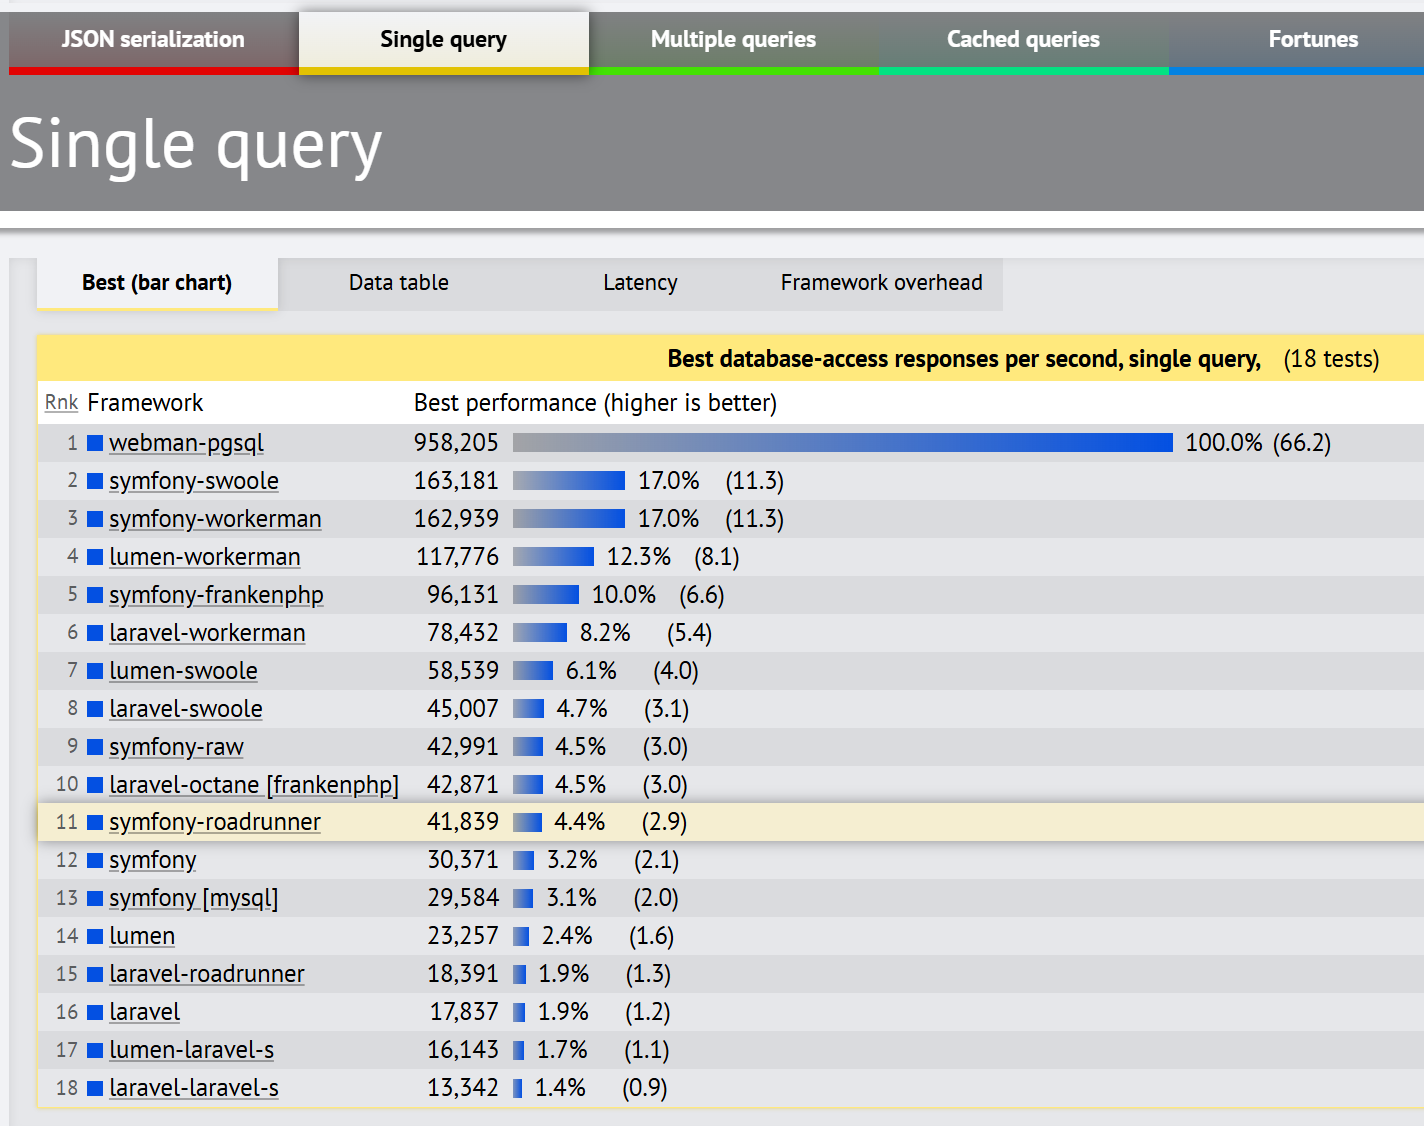1424x1126 pixels.
Task: Click the symfony [mysql] framework link
Action: [x=193, y=898]
